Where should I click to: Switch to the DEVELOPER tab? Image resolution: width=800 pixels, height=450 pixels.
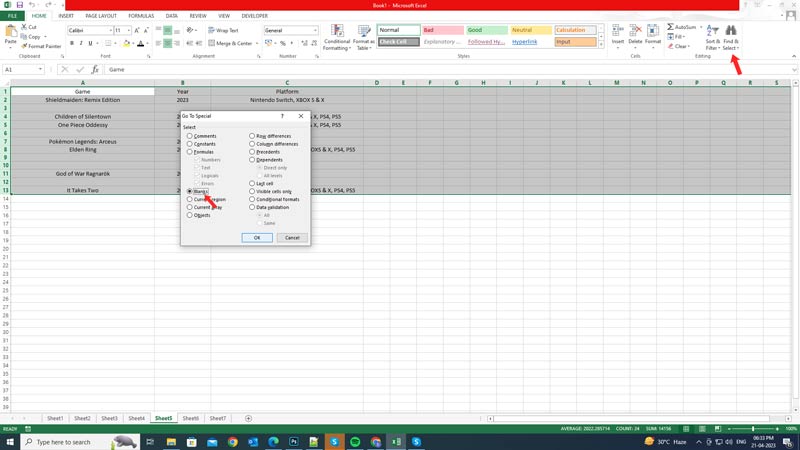[255, 16]
